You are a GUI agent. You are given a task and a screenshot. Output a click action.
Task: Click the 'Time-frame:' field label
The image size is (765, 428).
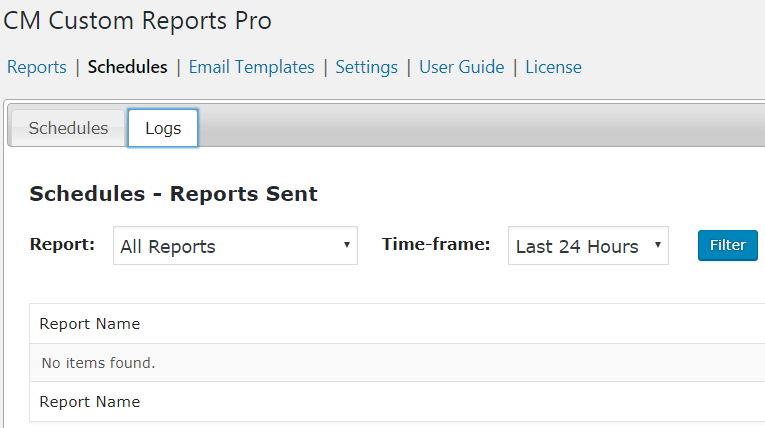pyautogui.click(x=436, y=244)
